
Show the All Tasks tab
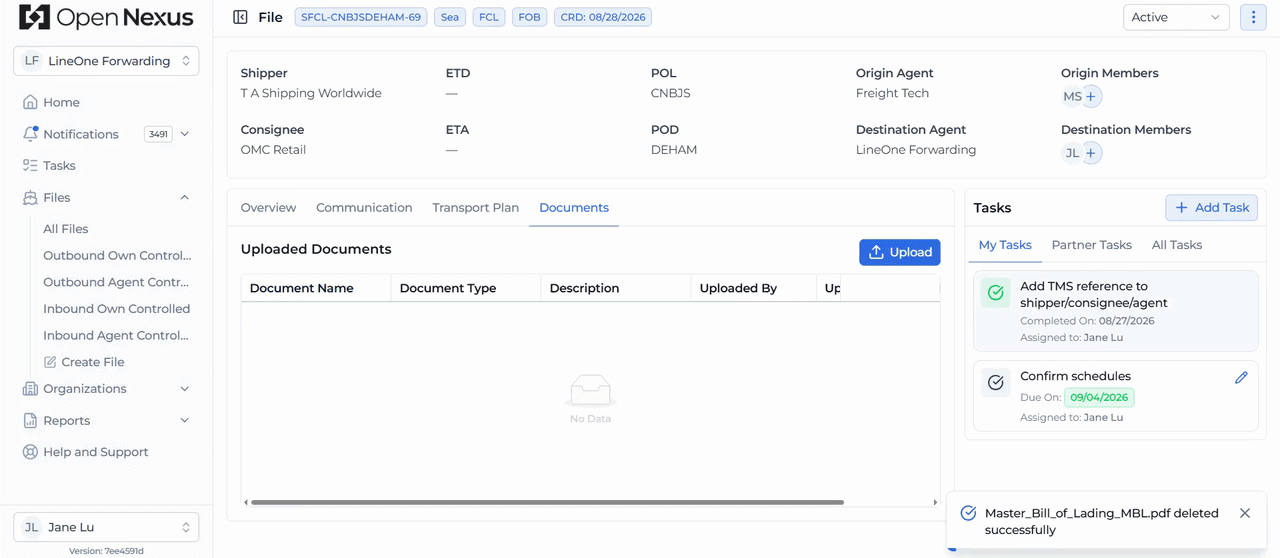coord(1177,245)
